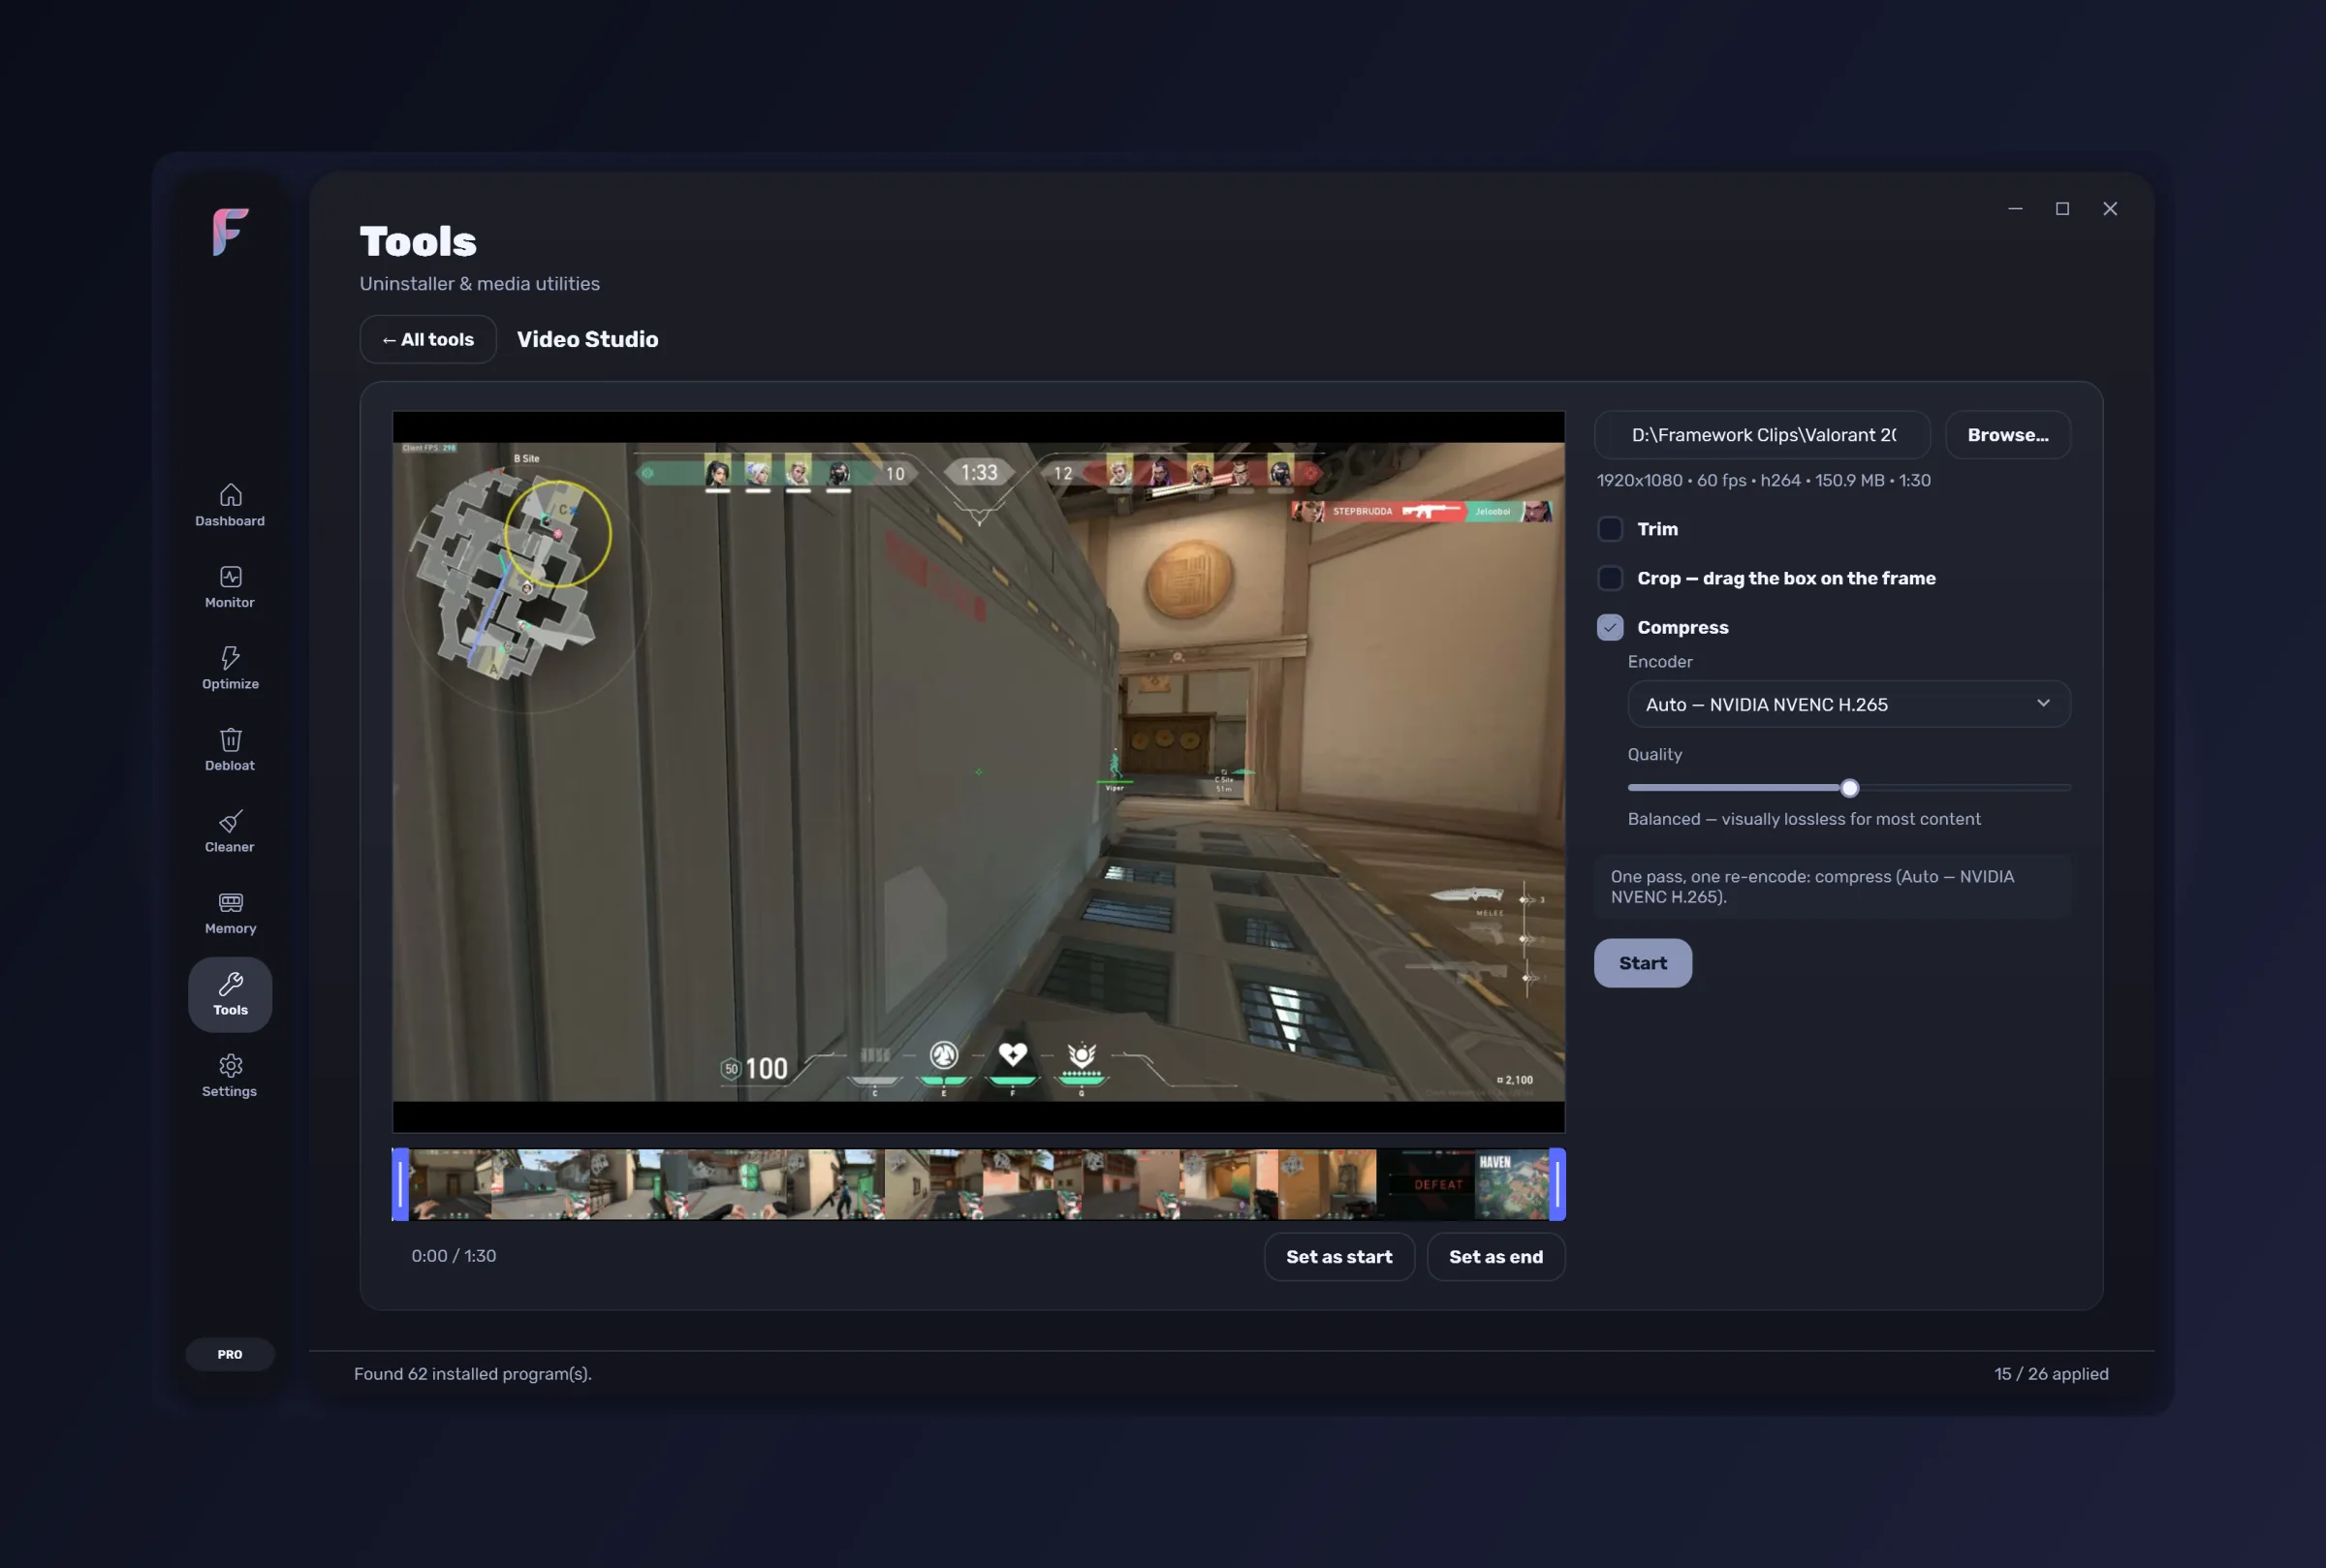Click the right trim handle on timeline
The height and width of the screenshot is (1568, 2326).
[1557, 1185]
